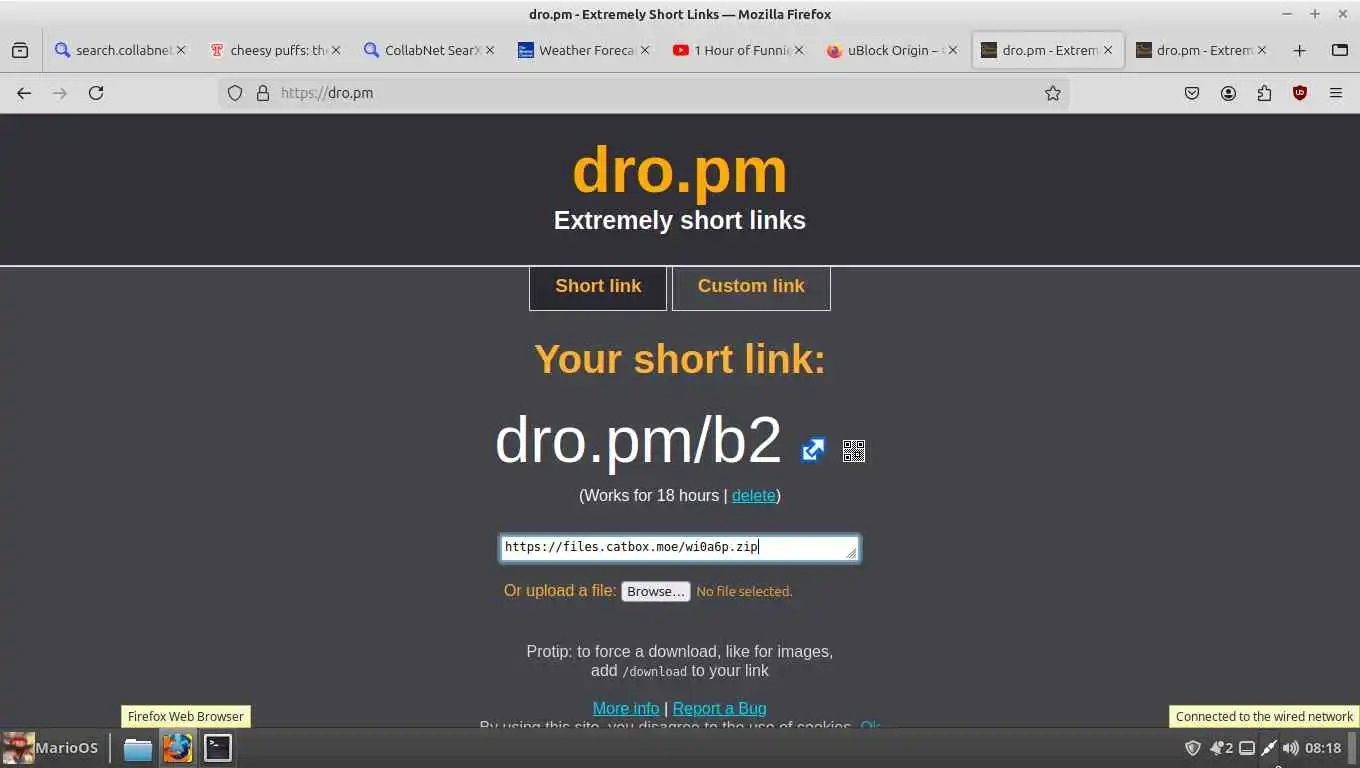1360x768 pixels.
Task: Open the Pocket save icon
Action: point(1192,93)
